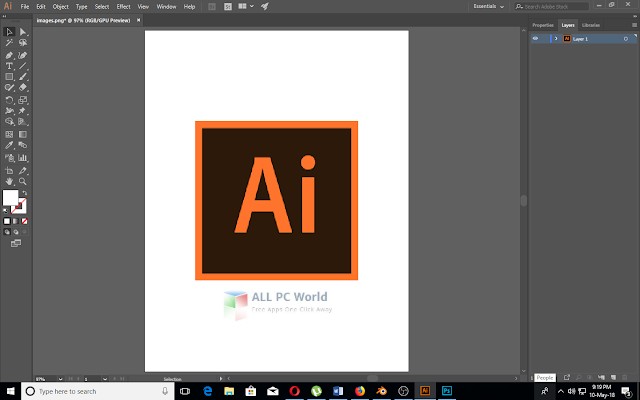Open the Effect menu

pyautogui.click(x=123, y=6)
